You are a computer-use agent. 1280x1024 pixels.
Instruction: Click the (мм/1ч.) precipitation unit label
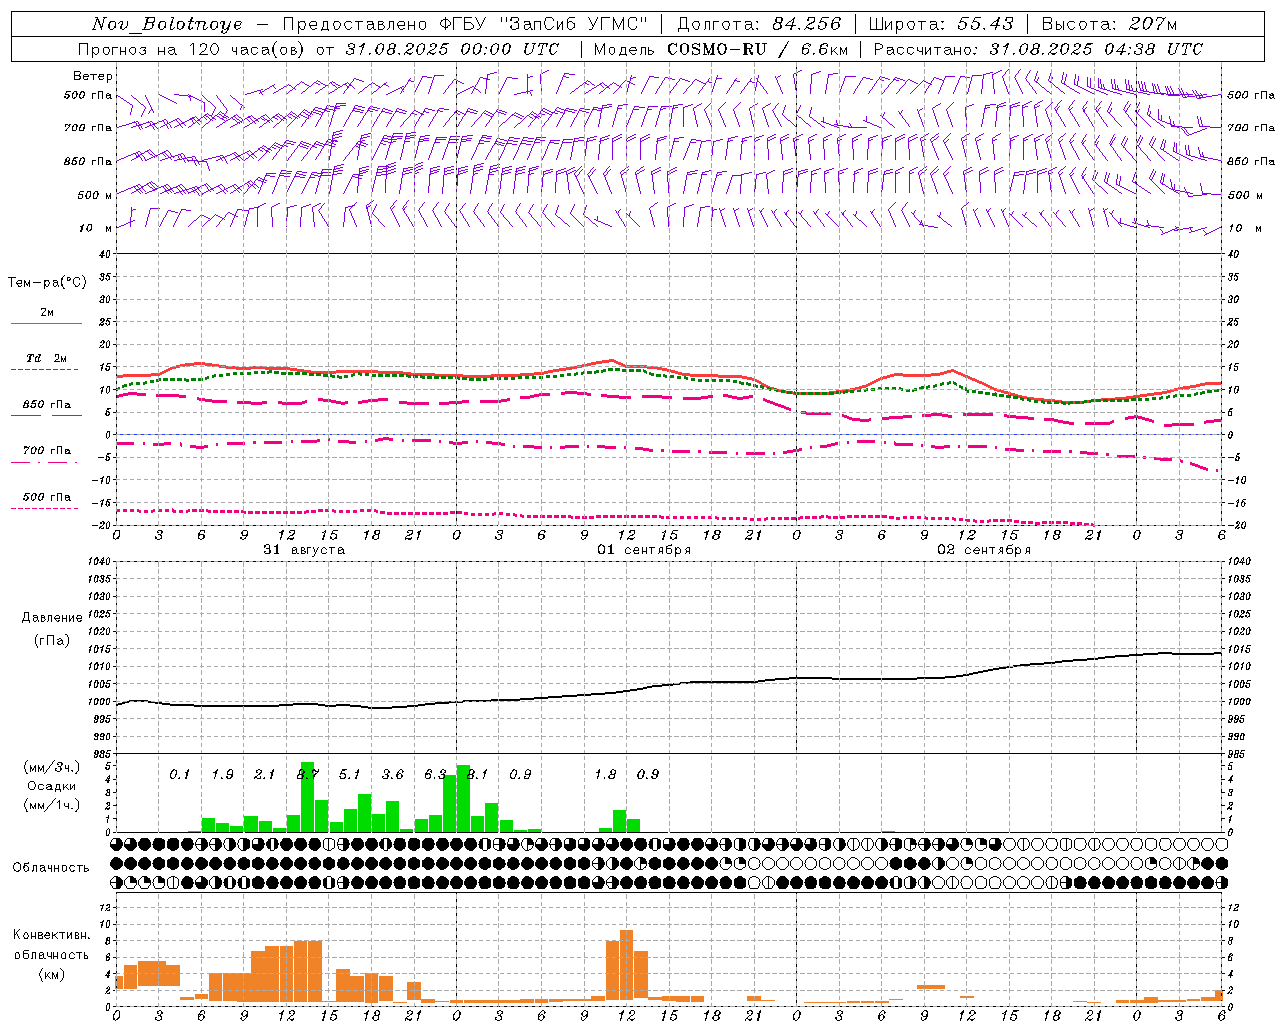pos(51,805)
